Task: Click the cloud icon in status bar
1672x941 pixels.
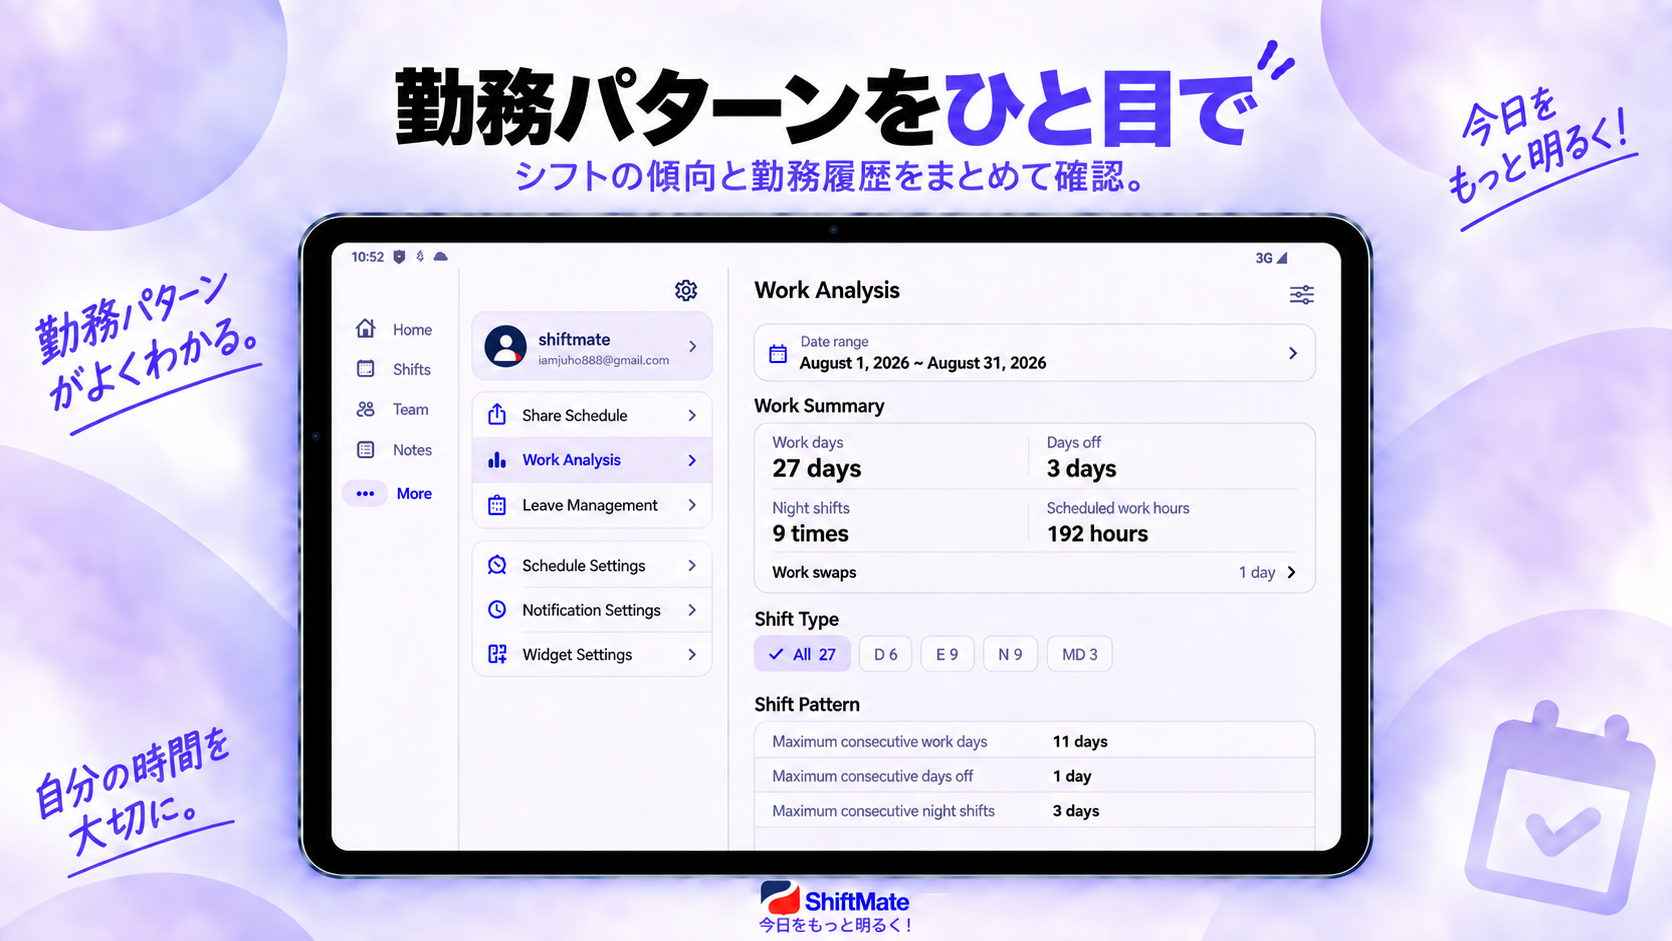Action: [x=440, y=257]
